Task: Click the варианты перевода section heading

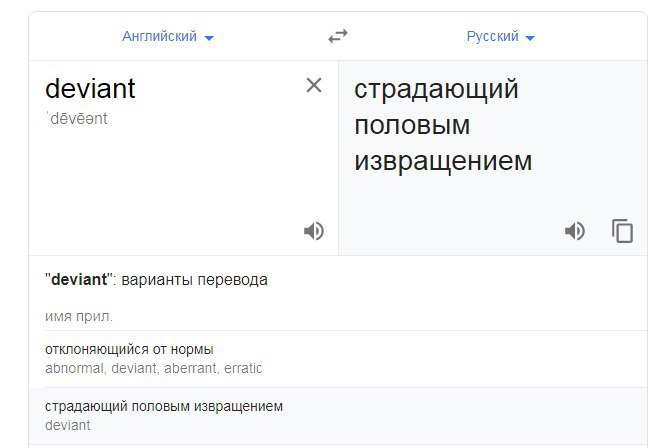Action: [195, 280]
